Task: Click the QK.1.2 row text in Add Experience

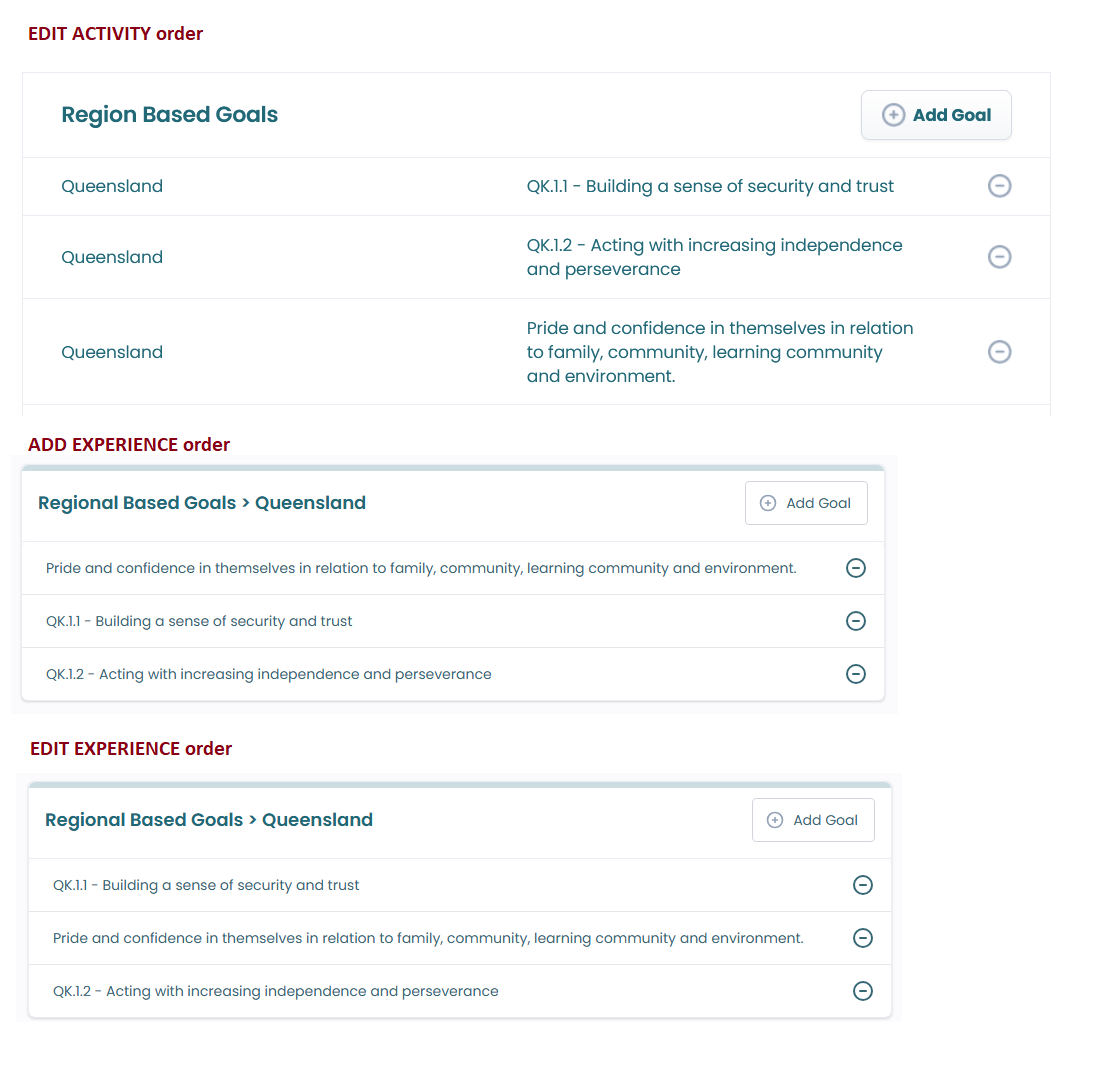Action: click(269, 674)
